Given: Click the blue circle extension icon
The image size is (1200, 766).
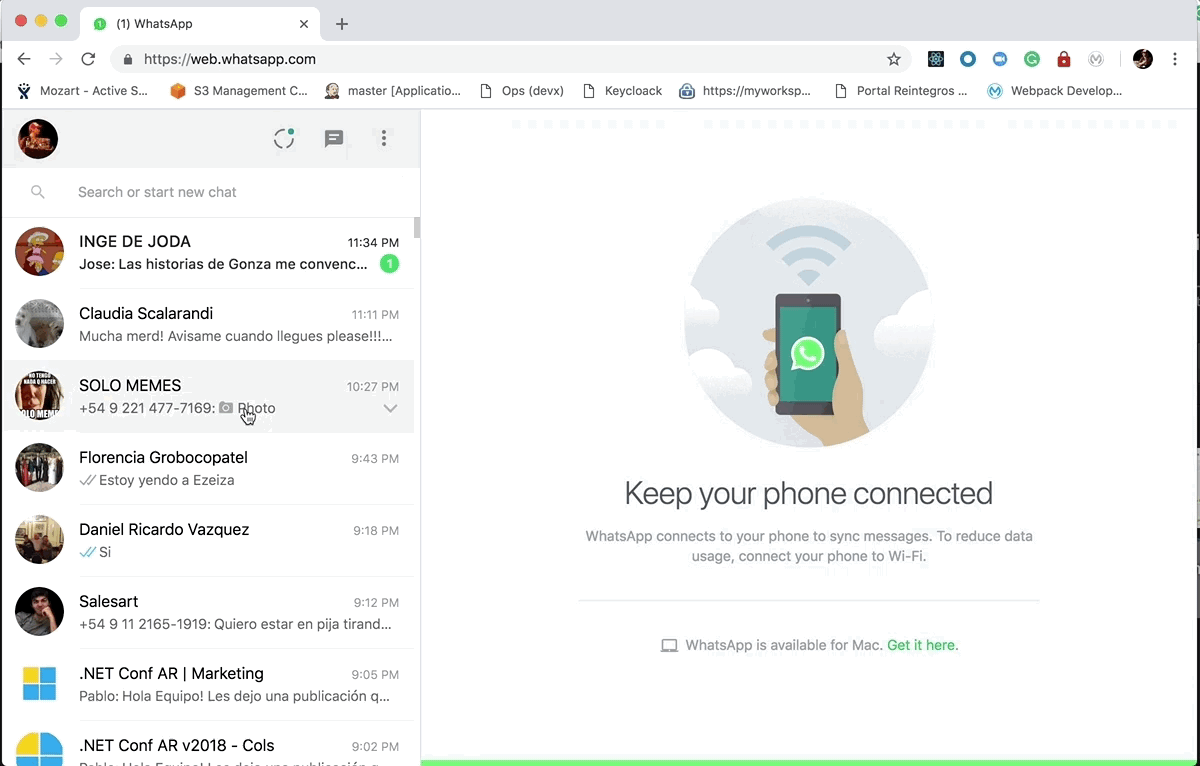Looking at the screenshot, I should (968, 59).
